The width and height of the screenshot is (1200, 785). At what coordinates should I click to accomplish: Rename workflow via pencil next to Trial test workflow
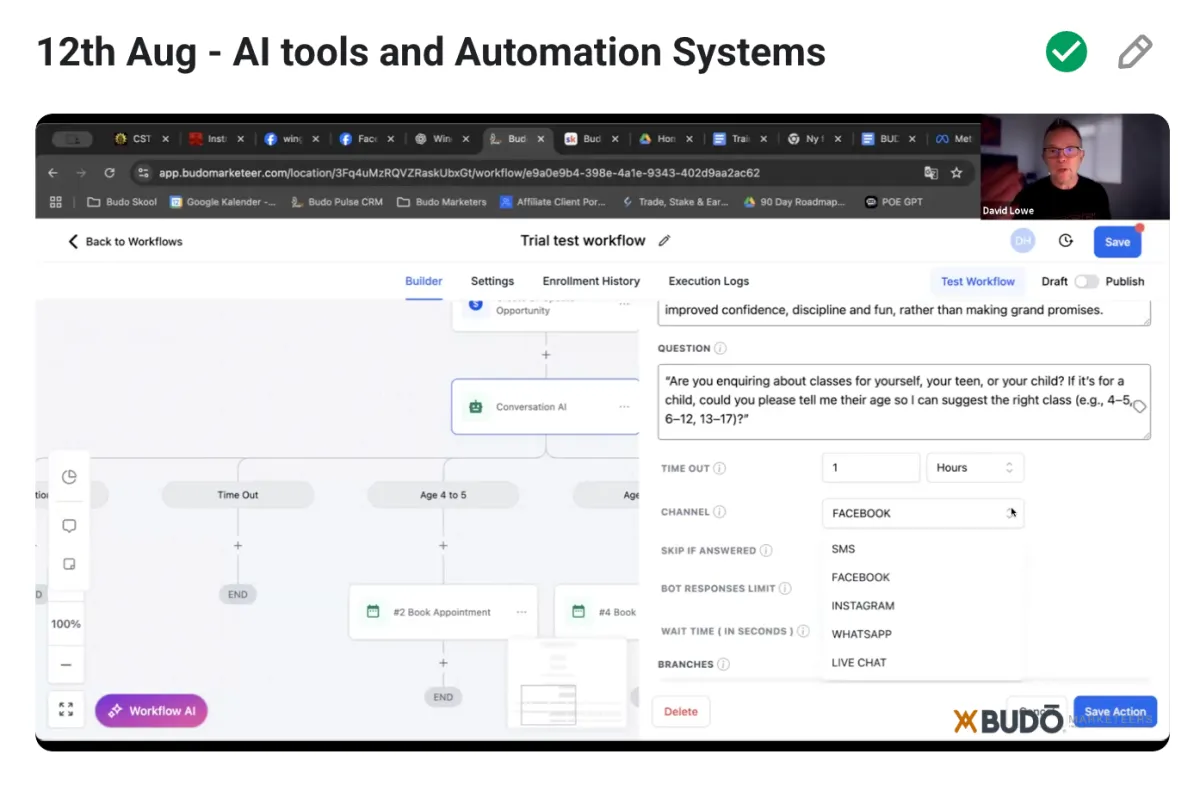tap(664, 241)
